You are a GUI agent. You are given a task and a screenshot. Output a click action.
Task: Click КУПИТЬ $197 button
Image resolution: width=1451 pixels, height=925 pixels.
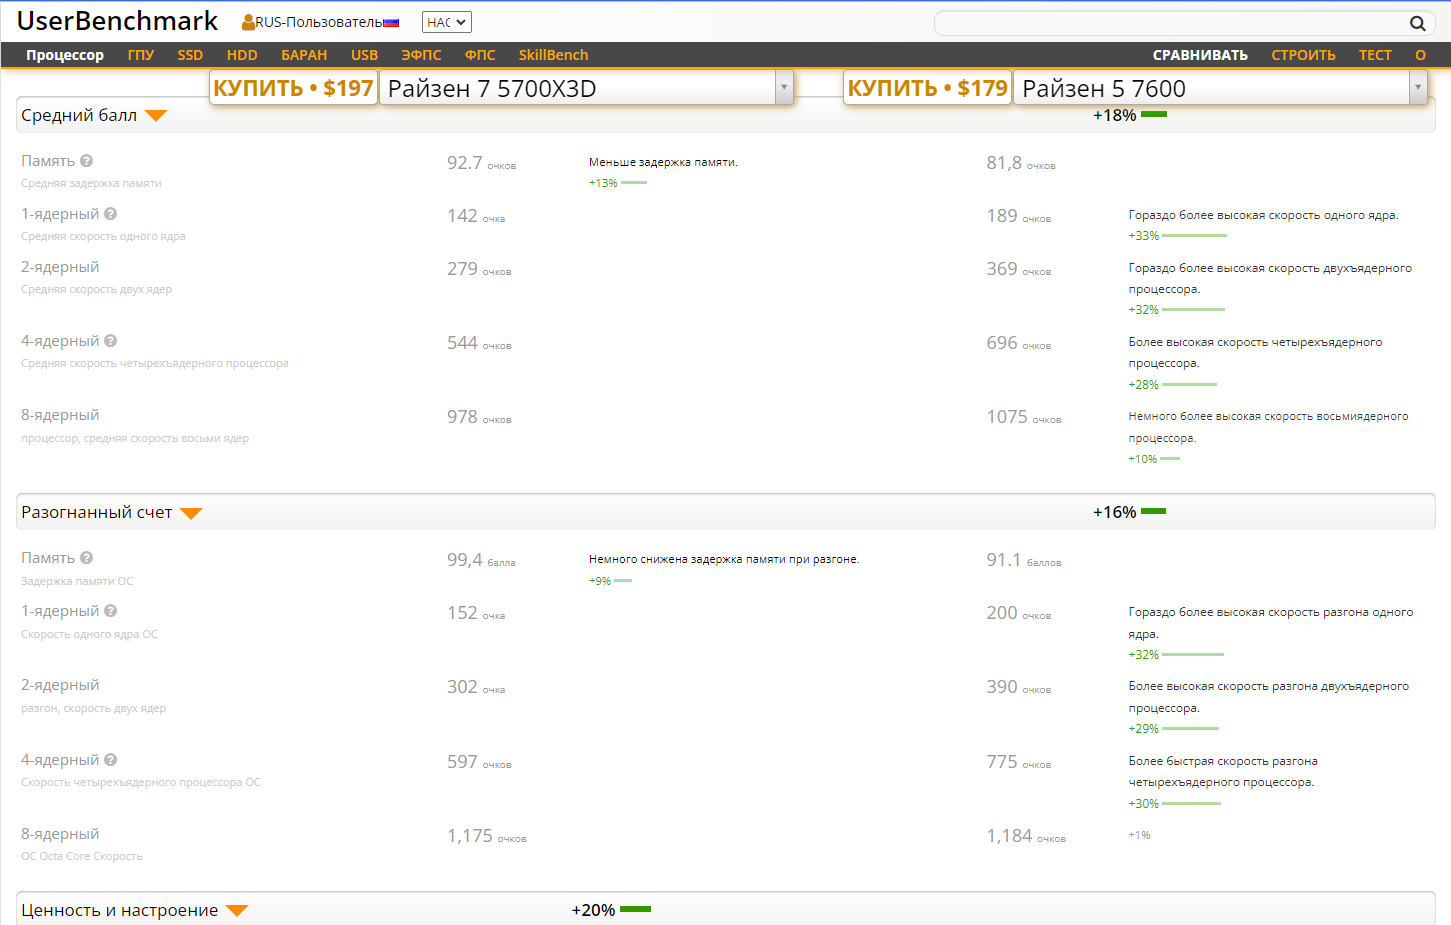pyautogui.click(x=293, y=88)
